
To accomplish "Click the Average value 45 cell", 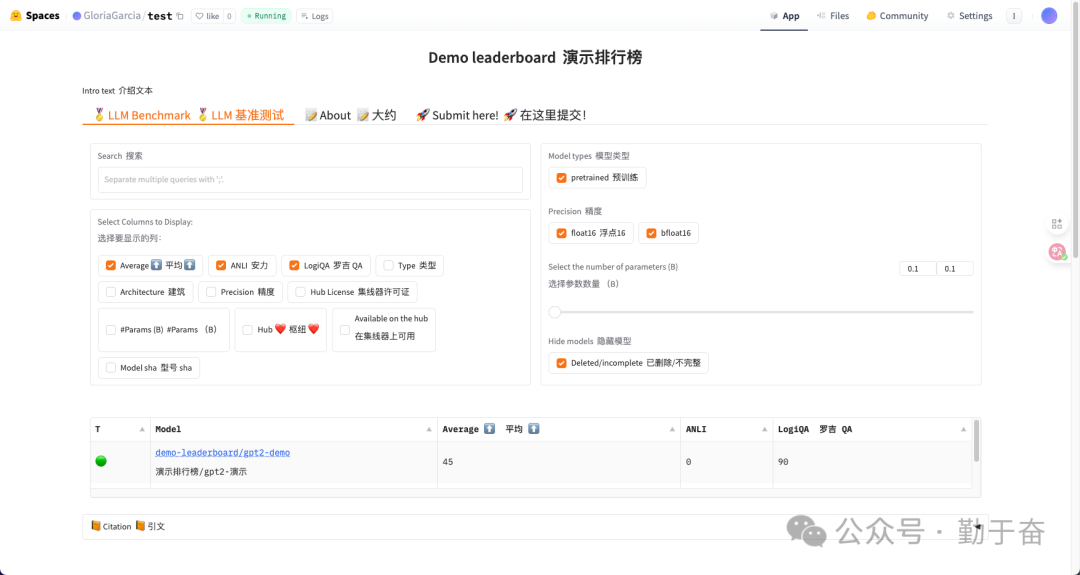I will pos(559,462).
